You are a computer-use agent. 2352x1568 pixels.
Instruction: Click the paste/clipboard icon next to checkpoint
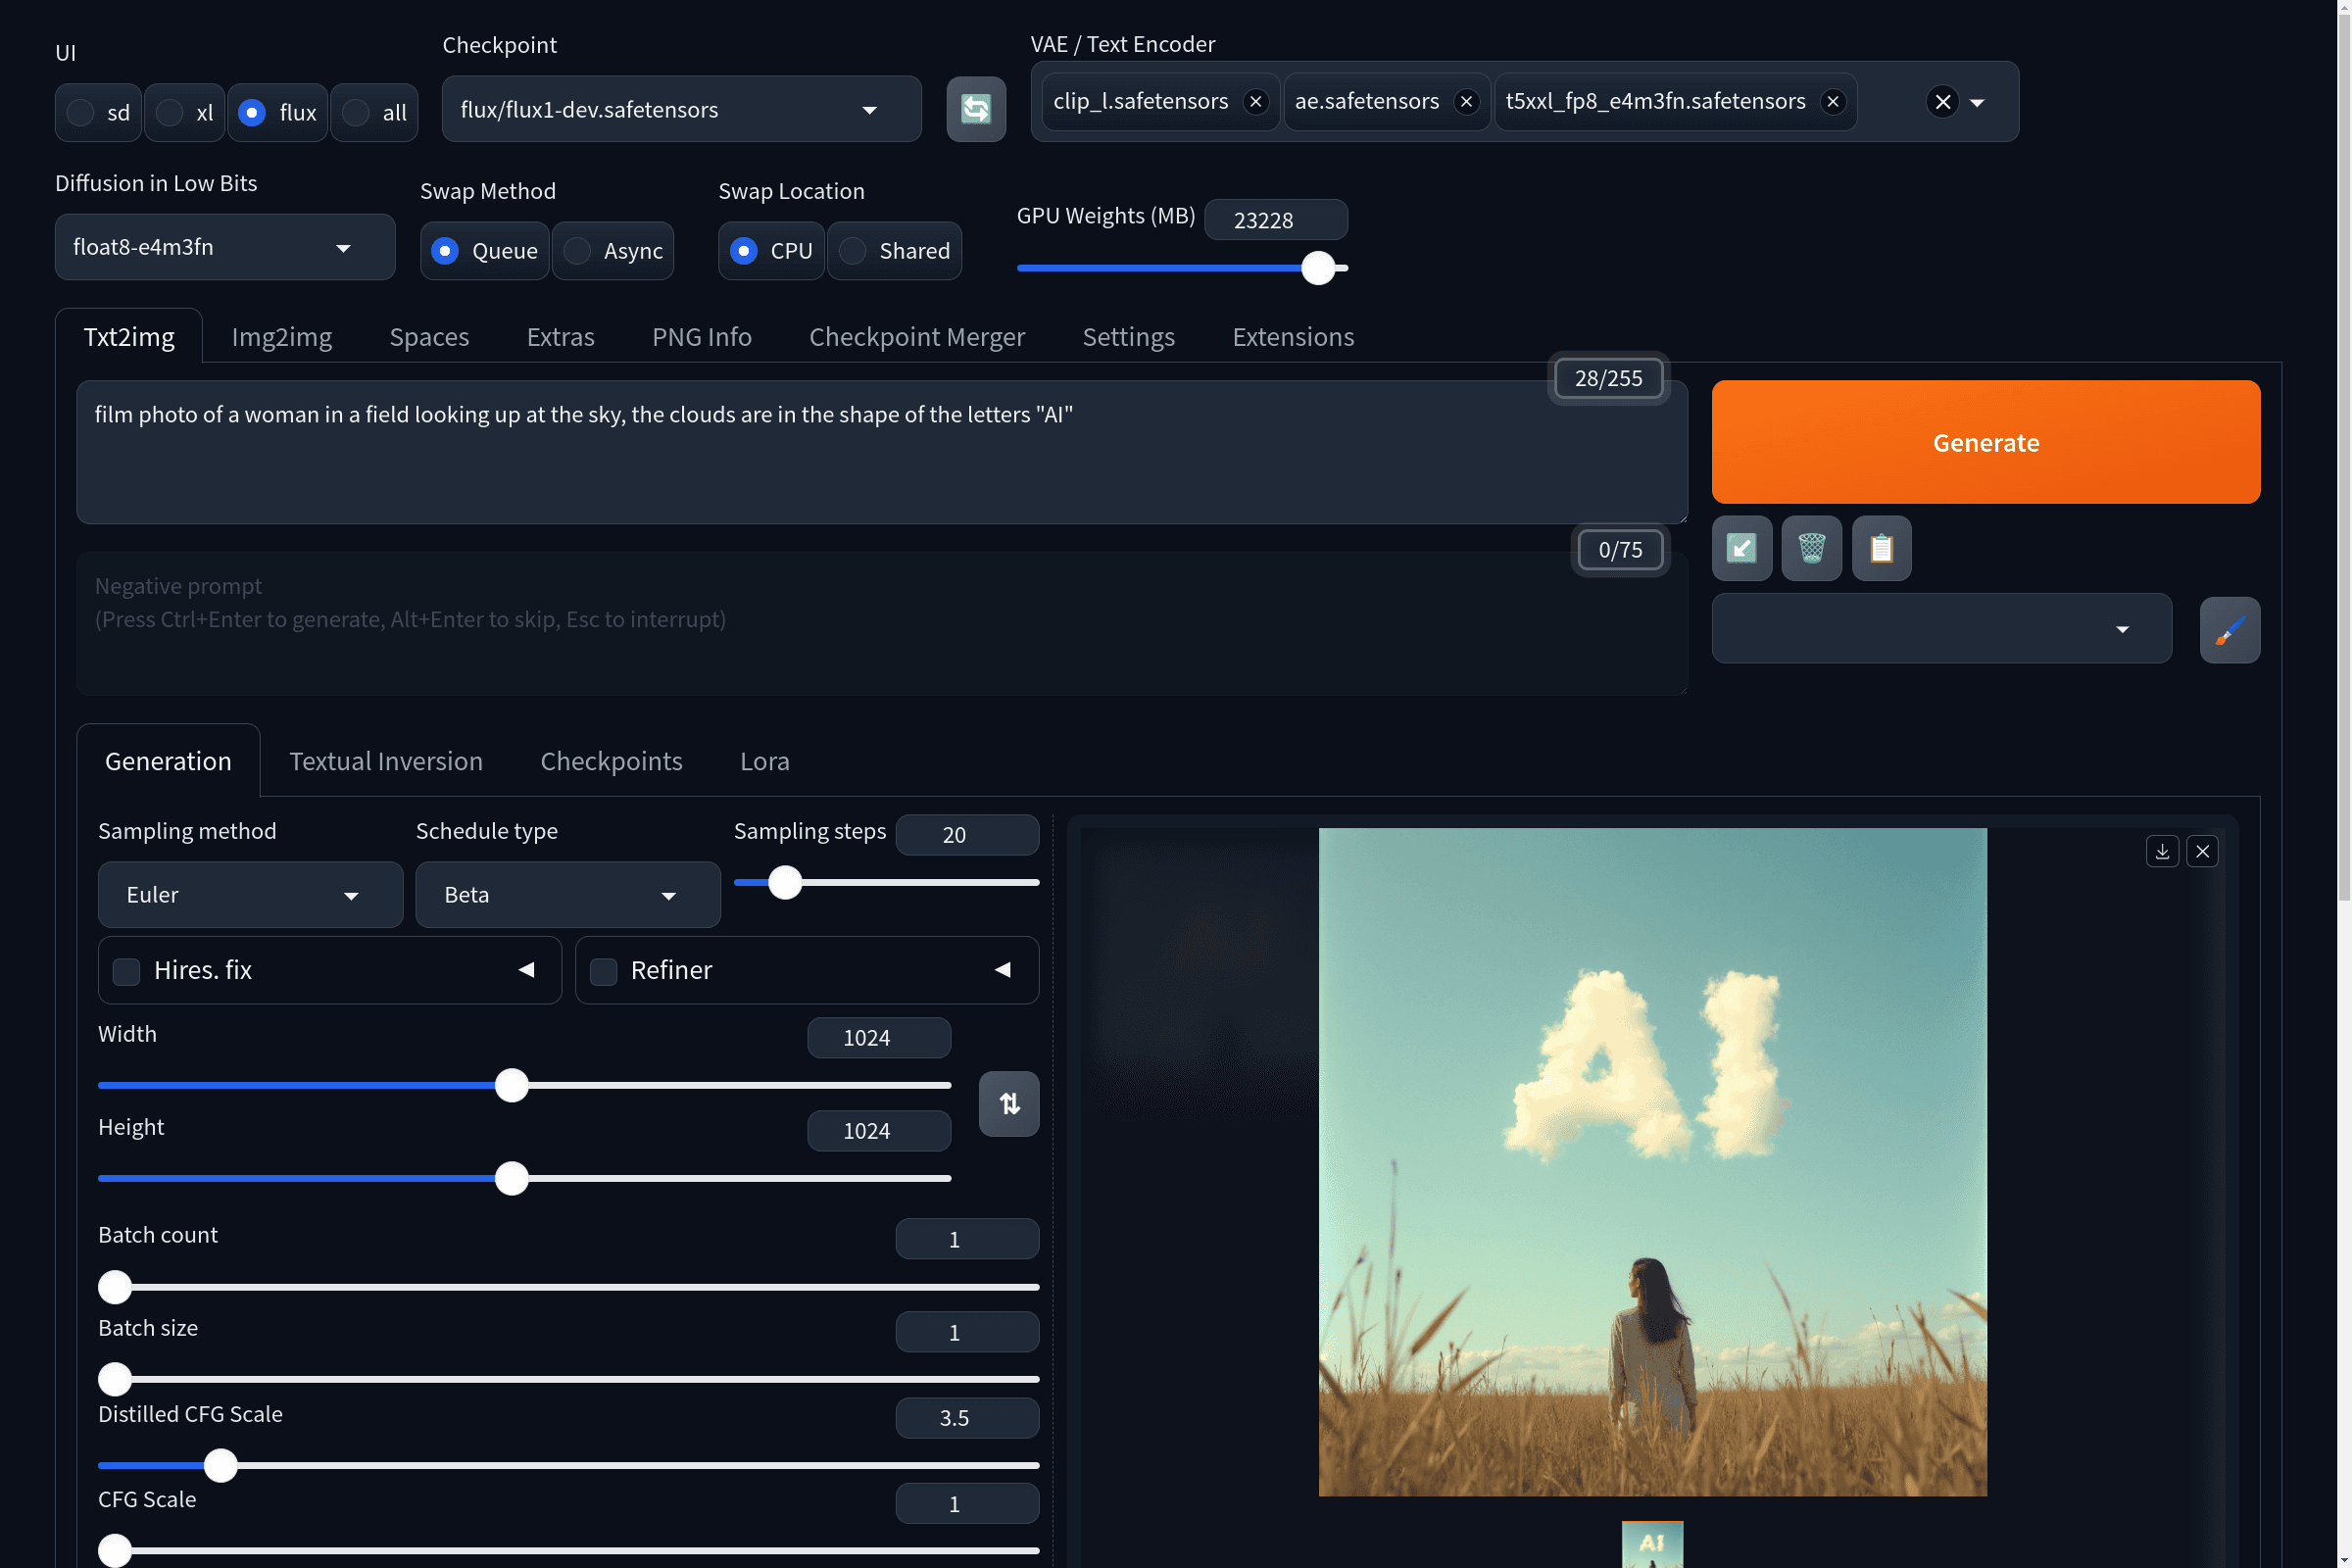coord(975,109)
